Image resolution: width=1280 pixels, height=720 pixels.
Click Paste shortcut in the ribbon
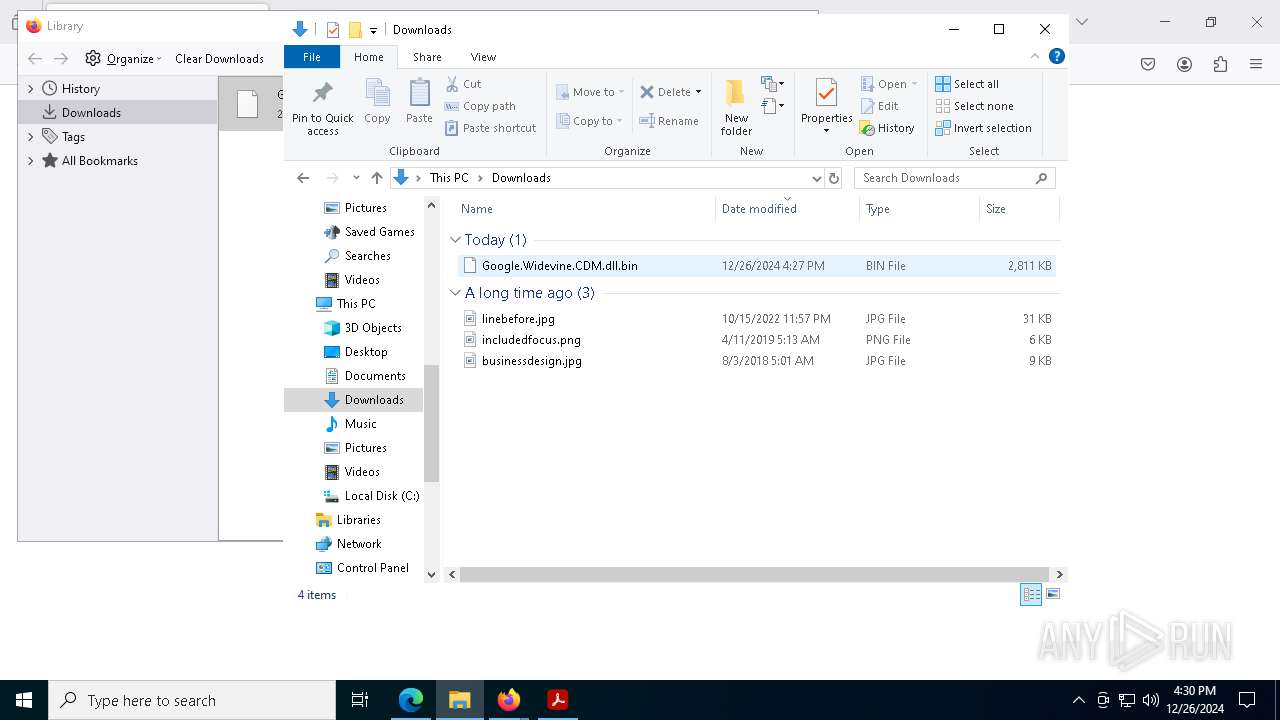point(490,128)
